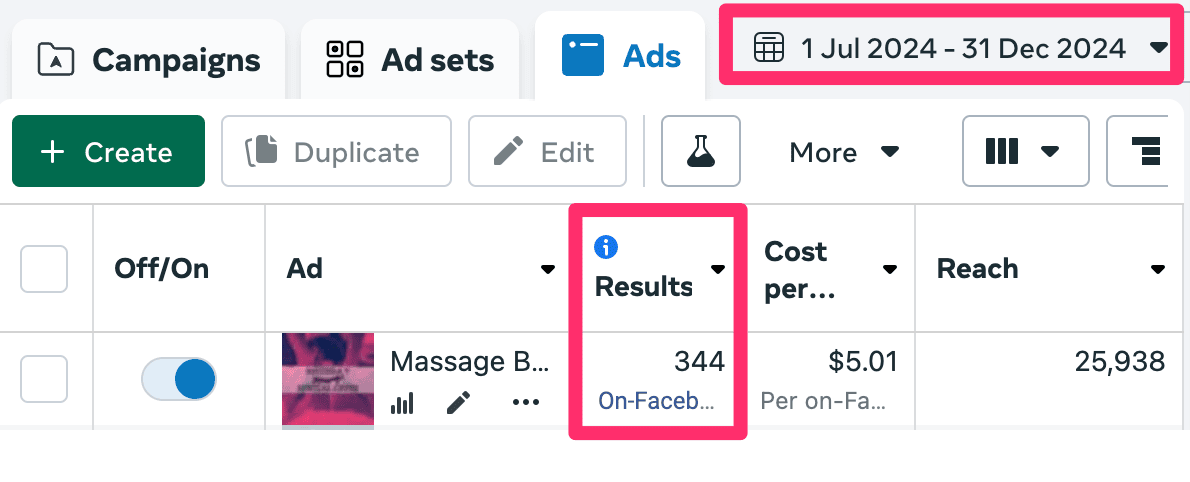The width and height of the screenshot is (1190, 482).
Task: View charts icon under Massage ad
Action: tap(401, 403)
